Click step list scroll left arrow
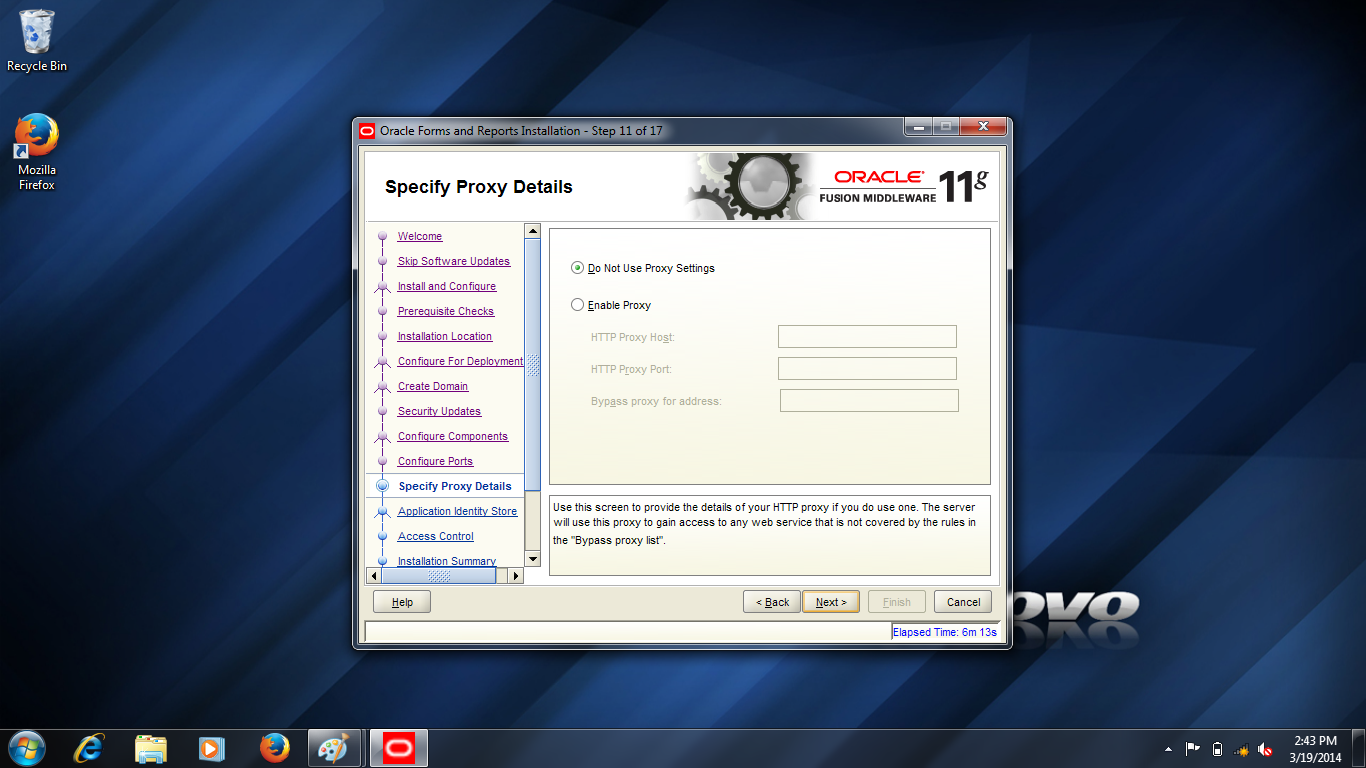 pyautogui.click(x=375, y=576)
